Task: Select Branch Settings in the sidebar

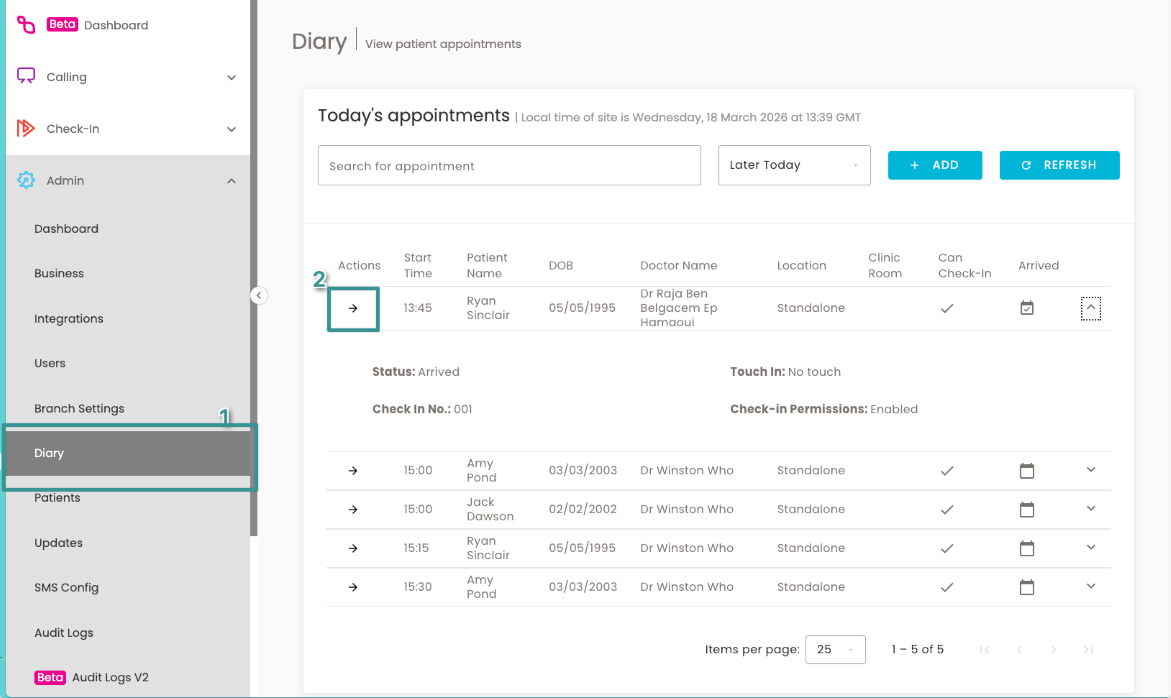Action: [x=79, y=408]
